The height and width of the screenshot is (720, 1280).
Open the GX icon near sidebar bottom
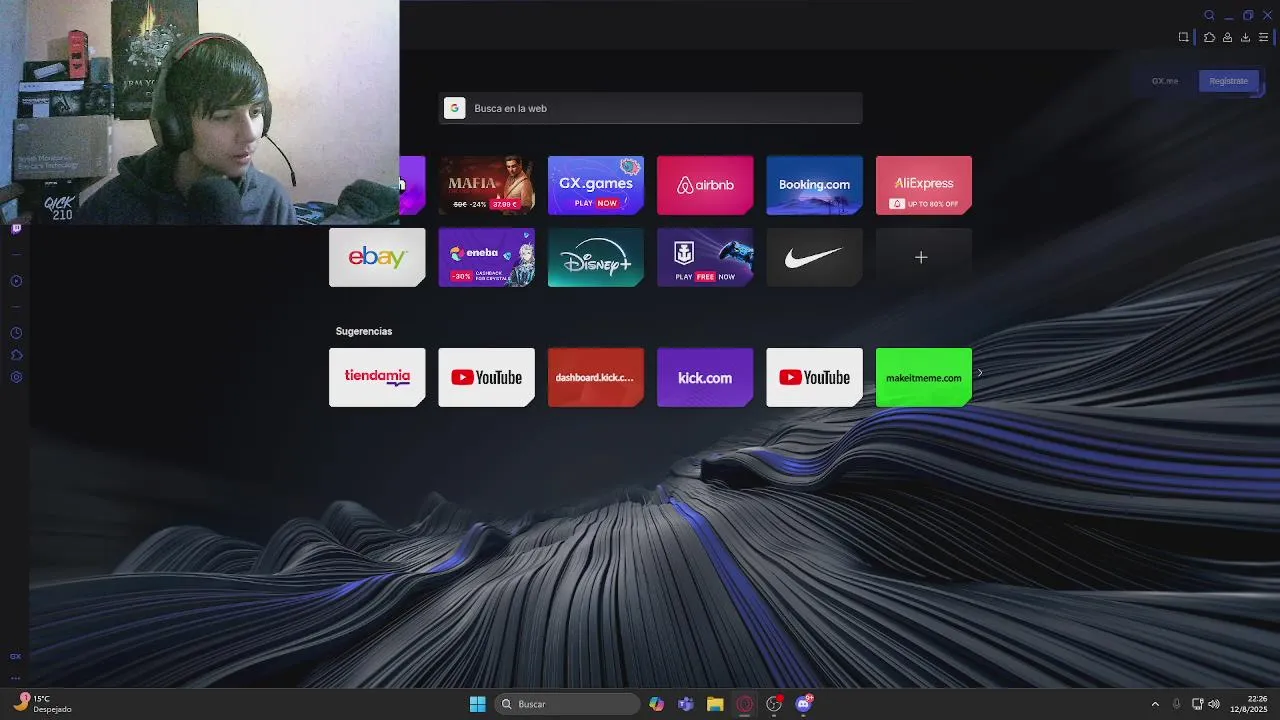pyautogui.click(x=15, y=657)
